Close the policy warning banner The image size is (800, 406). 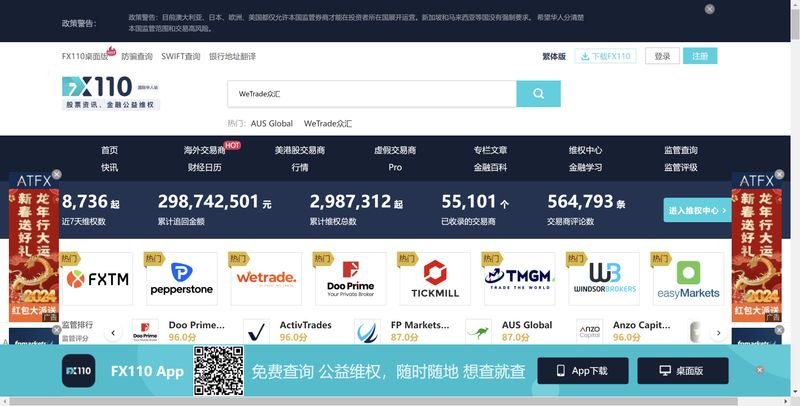click(x=709, y=9)
